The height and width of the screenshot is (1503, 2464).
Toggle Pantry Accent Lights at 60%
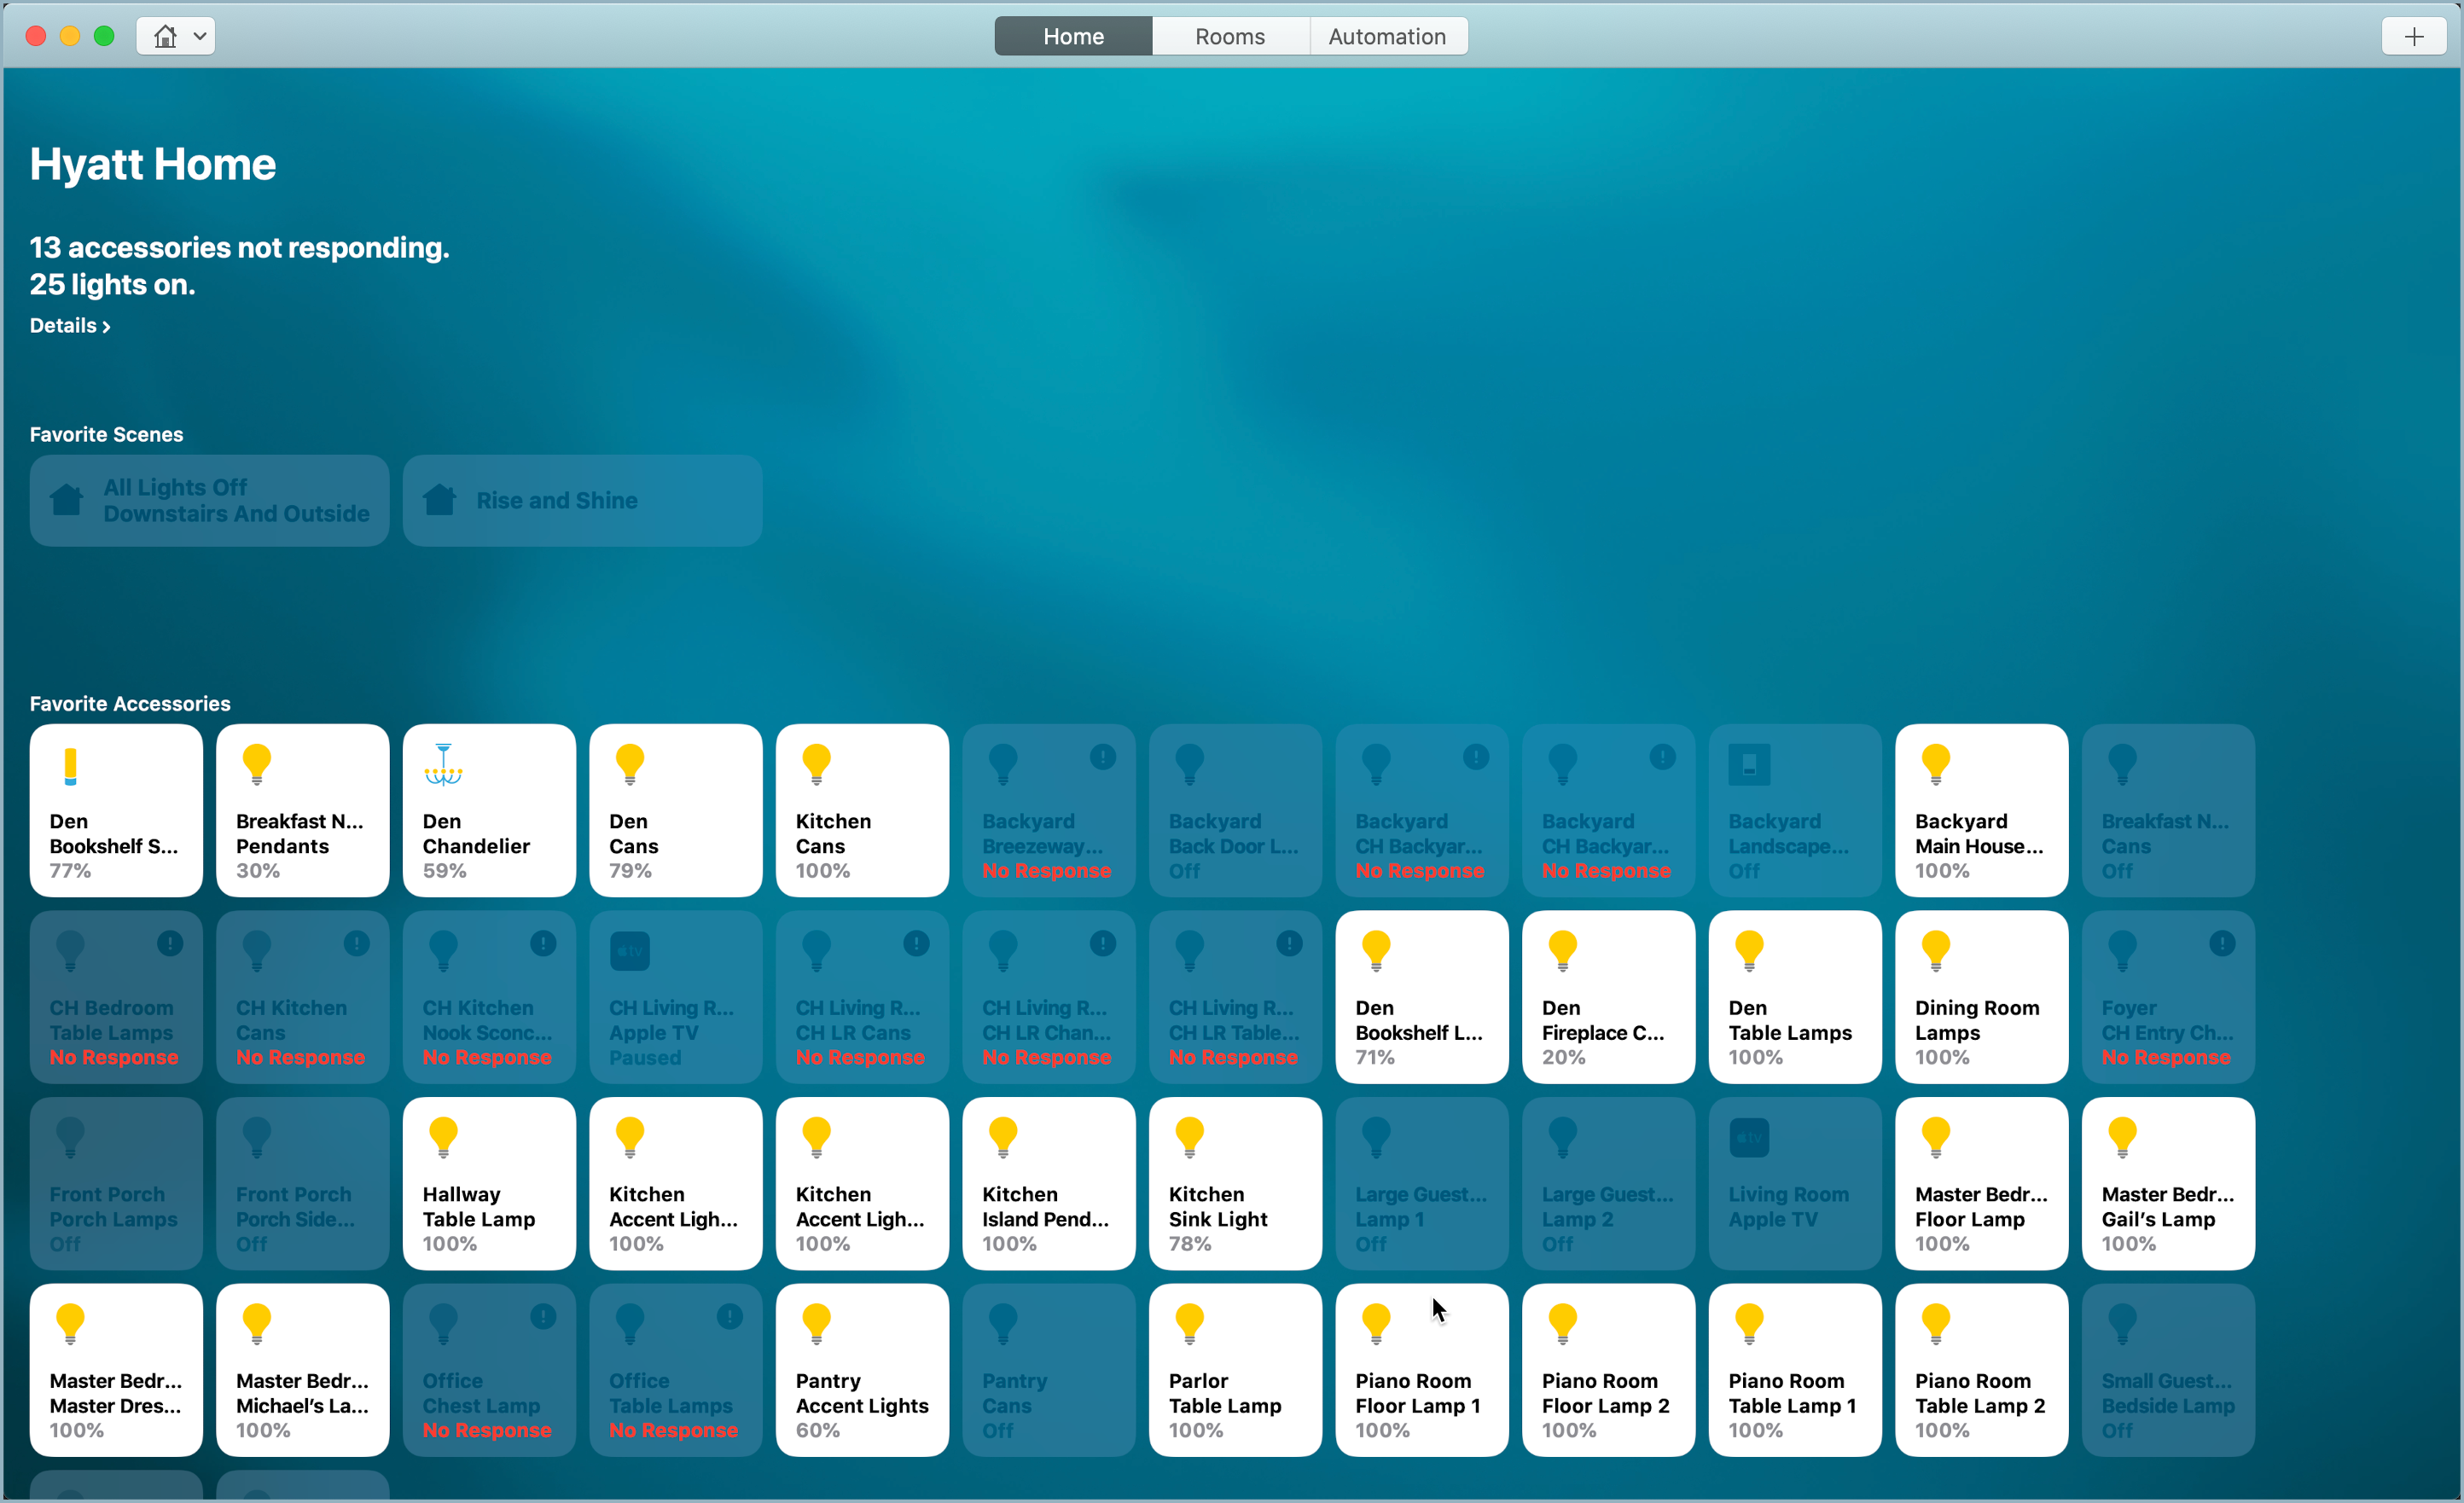pyautogui.click(x=862, y=1370)
